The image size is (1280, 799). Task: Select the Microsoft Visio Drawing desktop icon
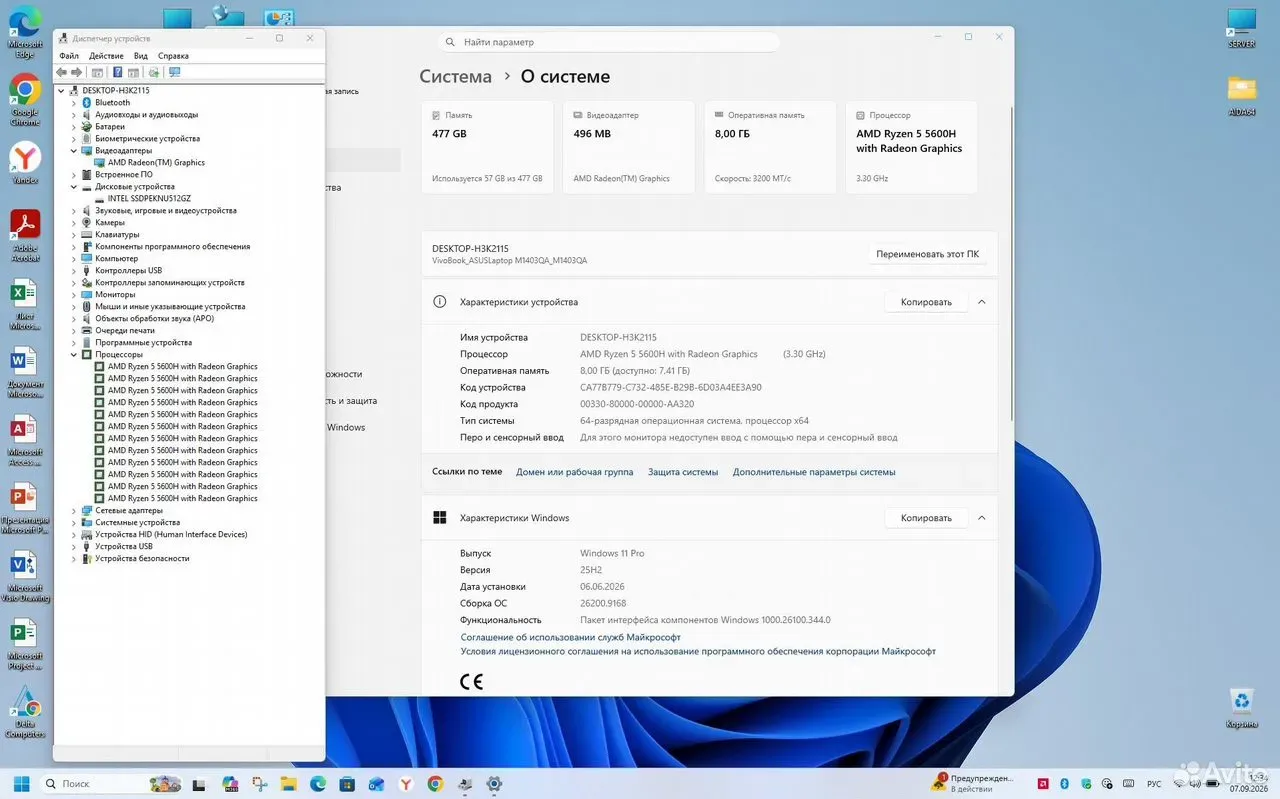(x=24, y=577)
